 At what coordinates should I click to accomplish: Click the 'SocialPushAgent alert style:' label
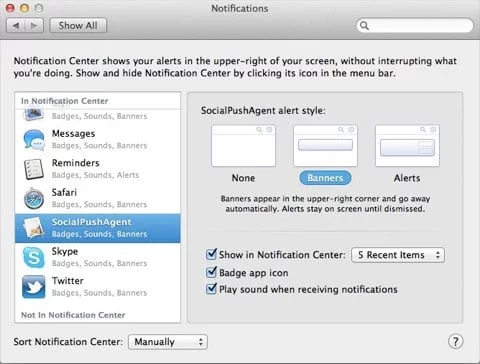[263, 111]
